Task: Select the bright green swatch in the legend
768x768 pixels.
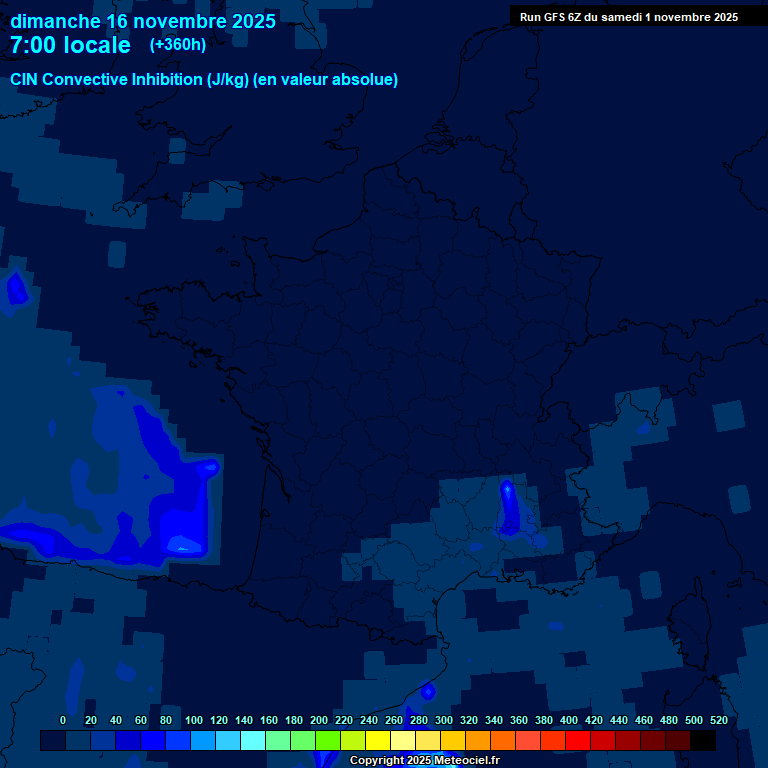Action: point(327,741)
